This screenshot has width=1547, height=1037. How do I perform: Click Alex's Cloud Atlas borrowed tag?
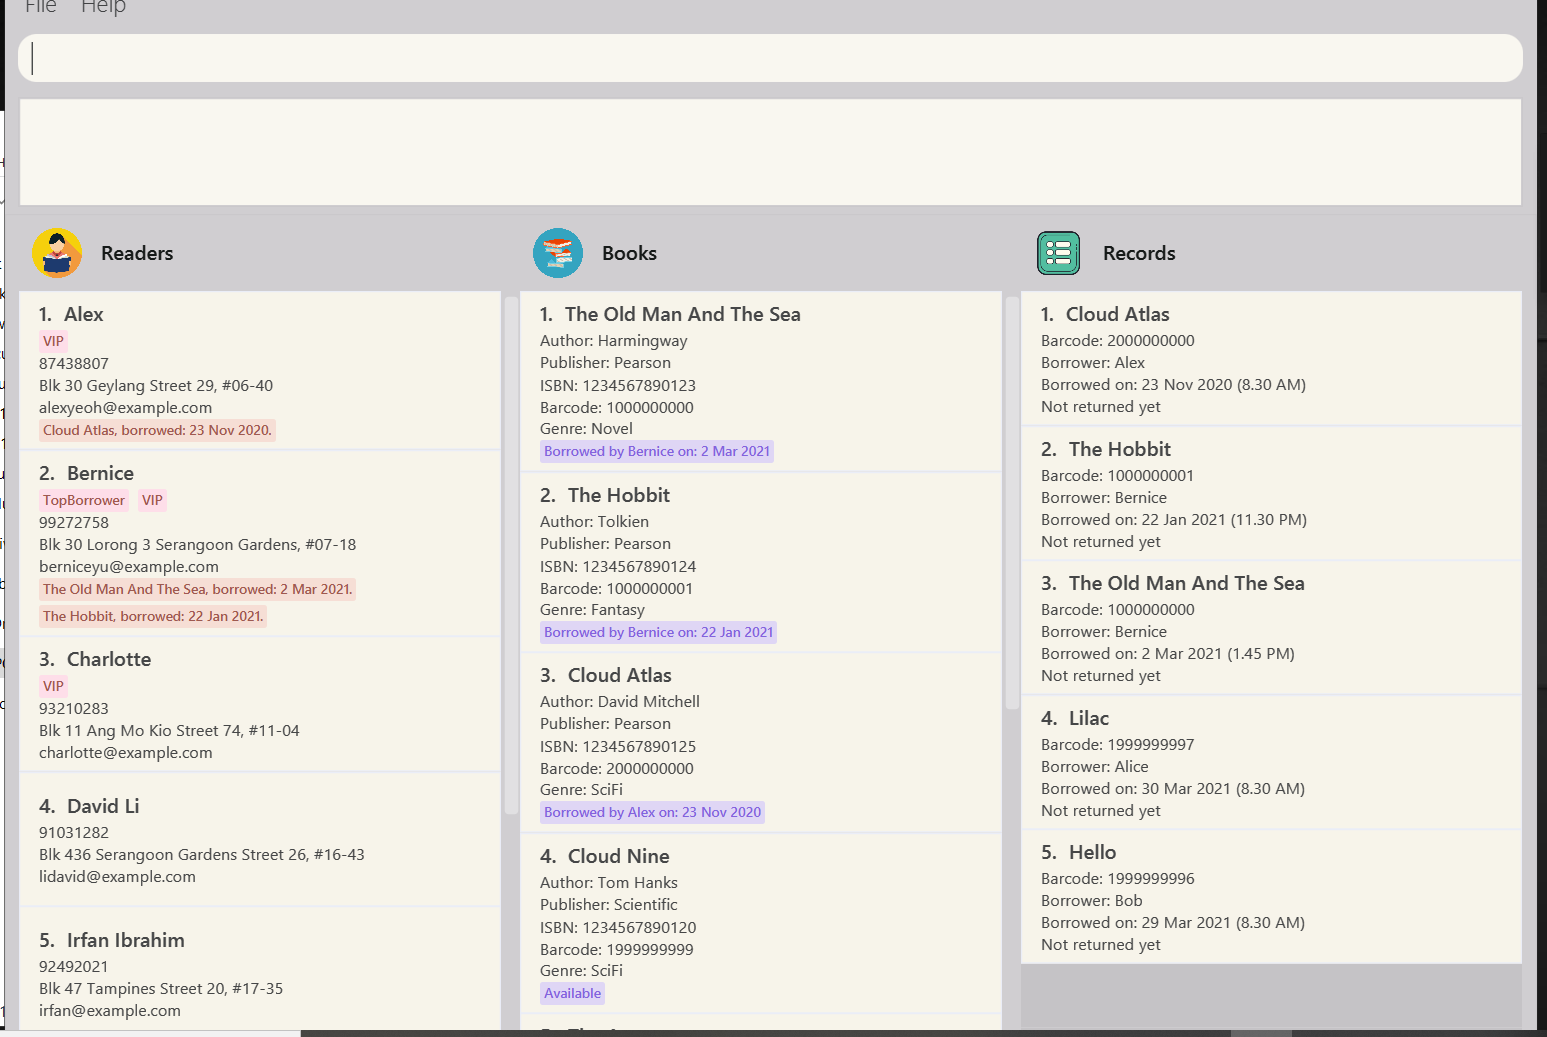(157, 430)
